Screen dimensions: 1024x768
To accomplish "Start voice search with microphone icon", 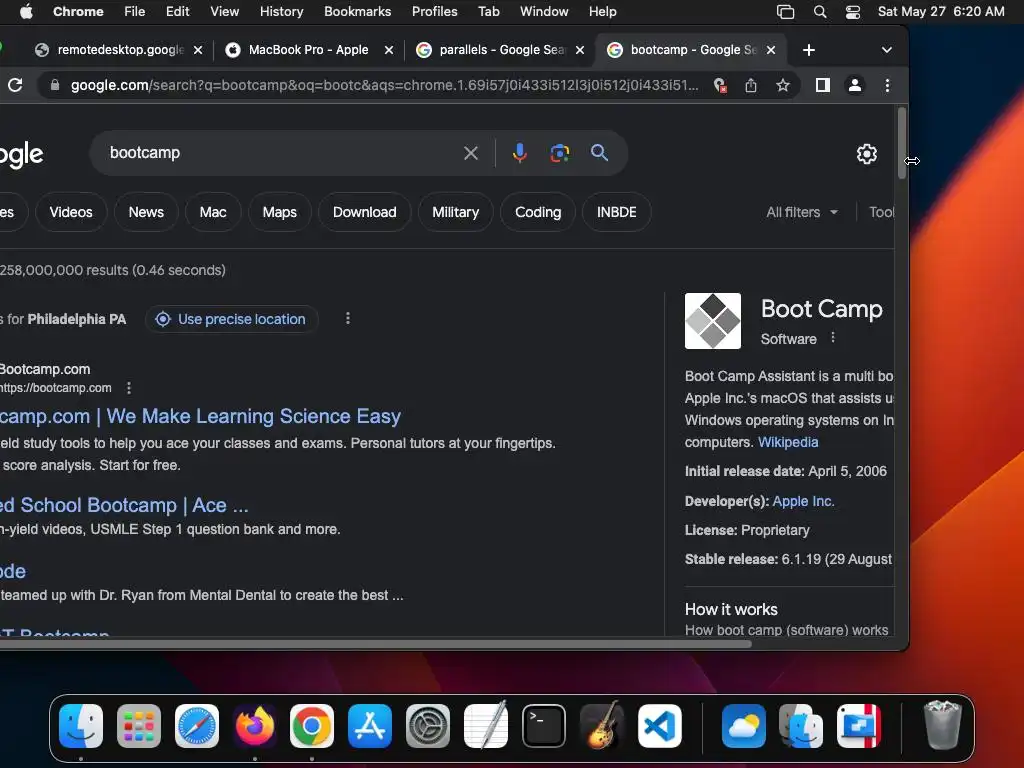I will 519,153.
